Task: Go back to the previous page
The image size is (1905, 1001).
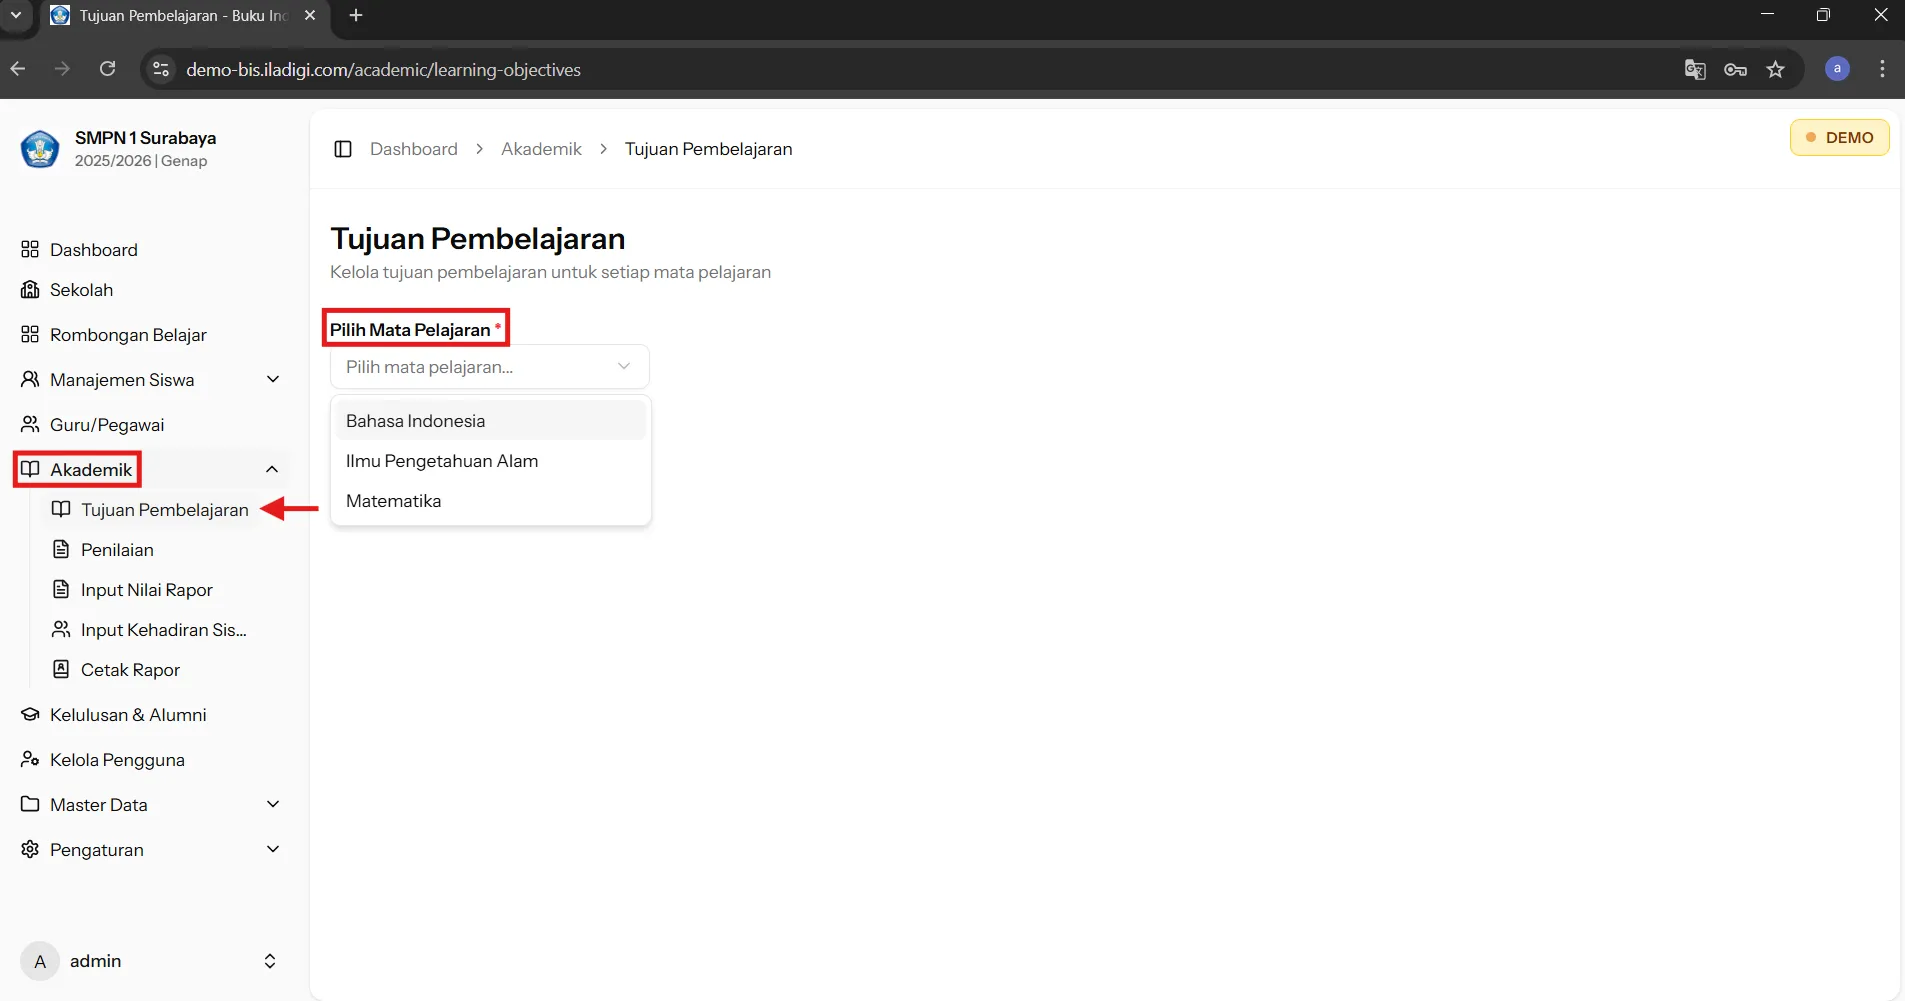Action: click(x=18, y=69)
